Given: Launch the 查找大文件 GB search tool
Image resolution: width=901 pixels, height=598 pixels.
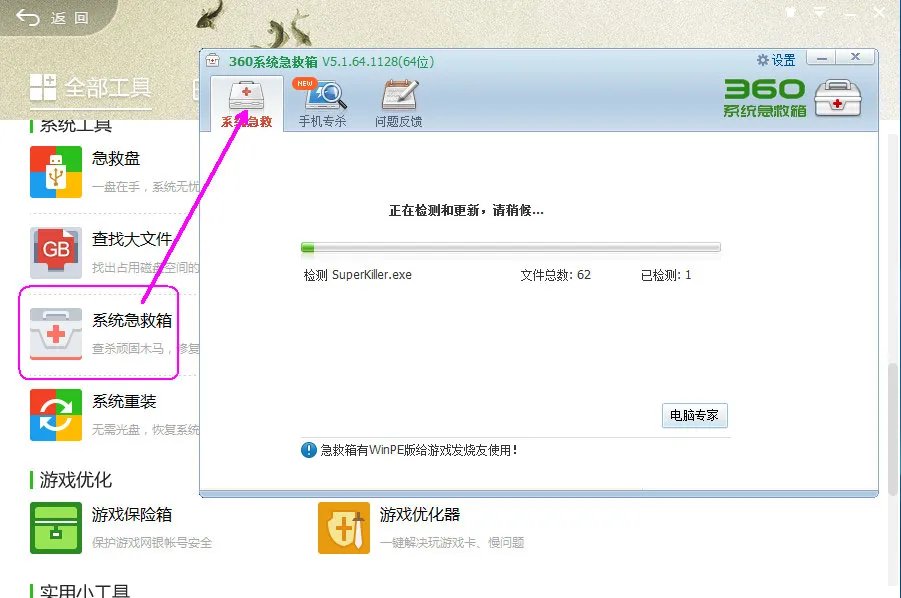Looking at the screenshot, I should [x=55, y=250].
